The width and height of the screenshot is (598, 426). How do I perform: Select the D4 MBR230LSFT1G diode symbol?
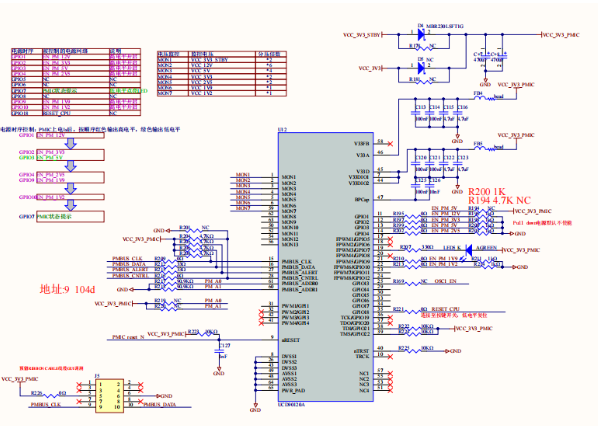pos(421,35)
